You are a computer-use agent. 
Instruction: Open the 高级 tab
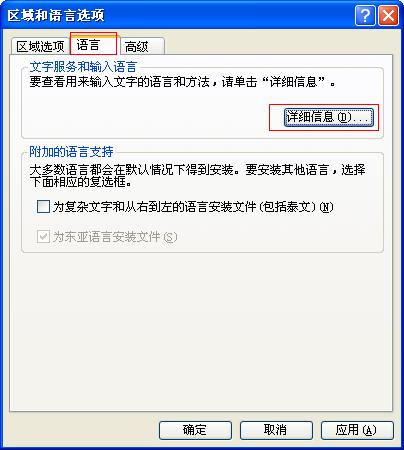[x=142, y=46]
